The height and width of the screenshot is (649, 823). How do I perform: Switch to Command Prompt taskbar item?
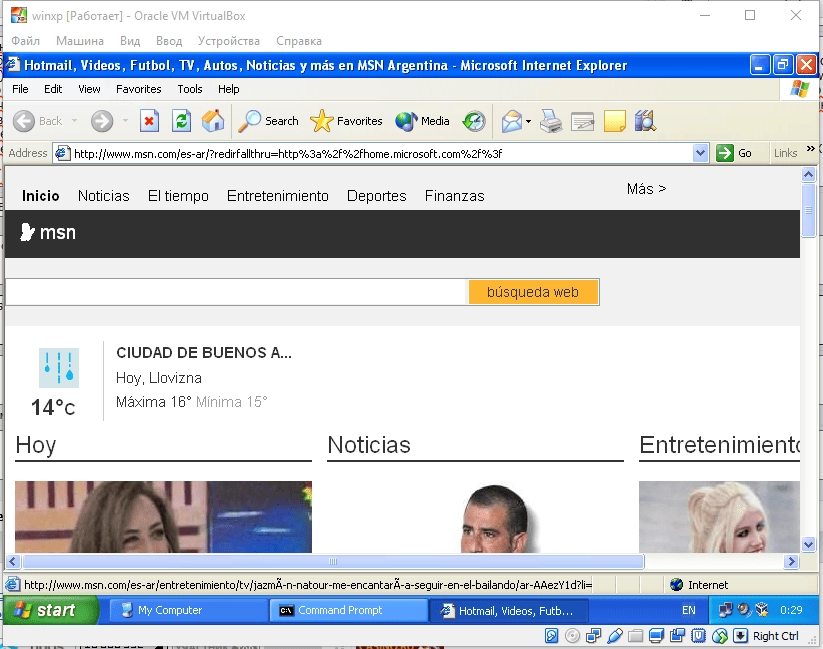(x=349, y=610)
